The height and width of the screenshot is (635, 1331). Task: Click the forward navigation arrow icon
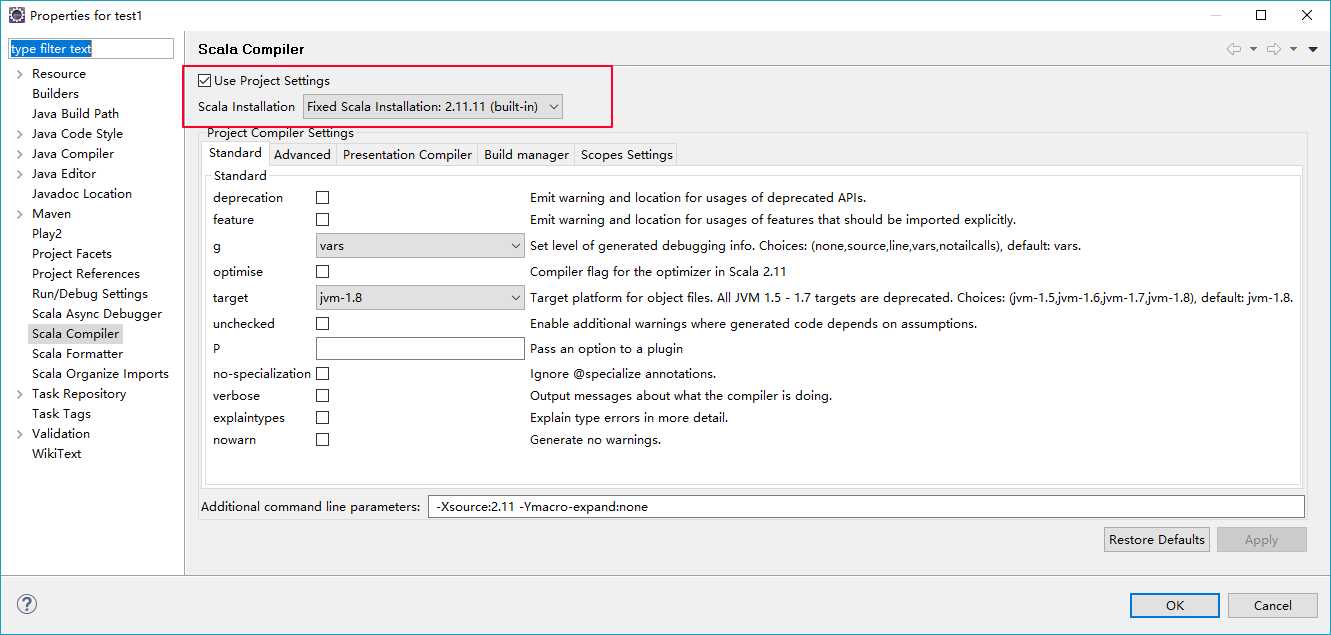pyautogui.click(x=1274, y=49)
